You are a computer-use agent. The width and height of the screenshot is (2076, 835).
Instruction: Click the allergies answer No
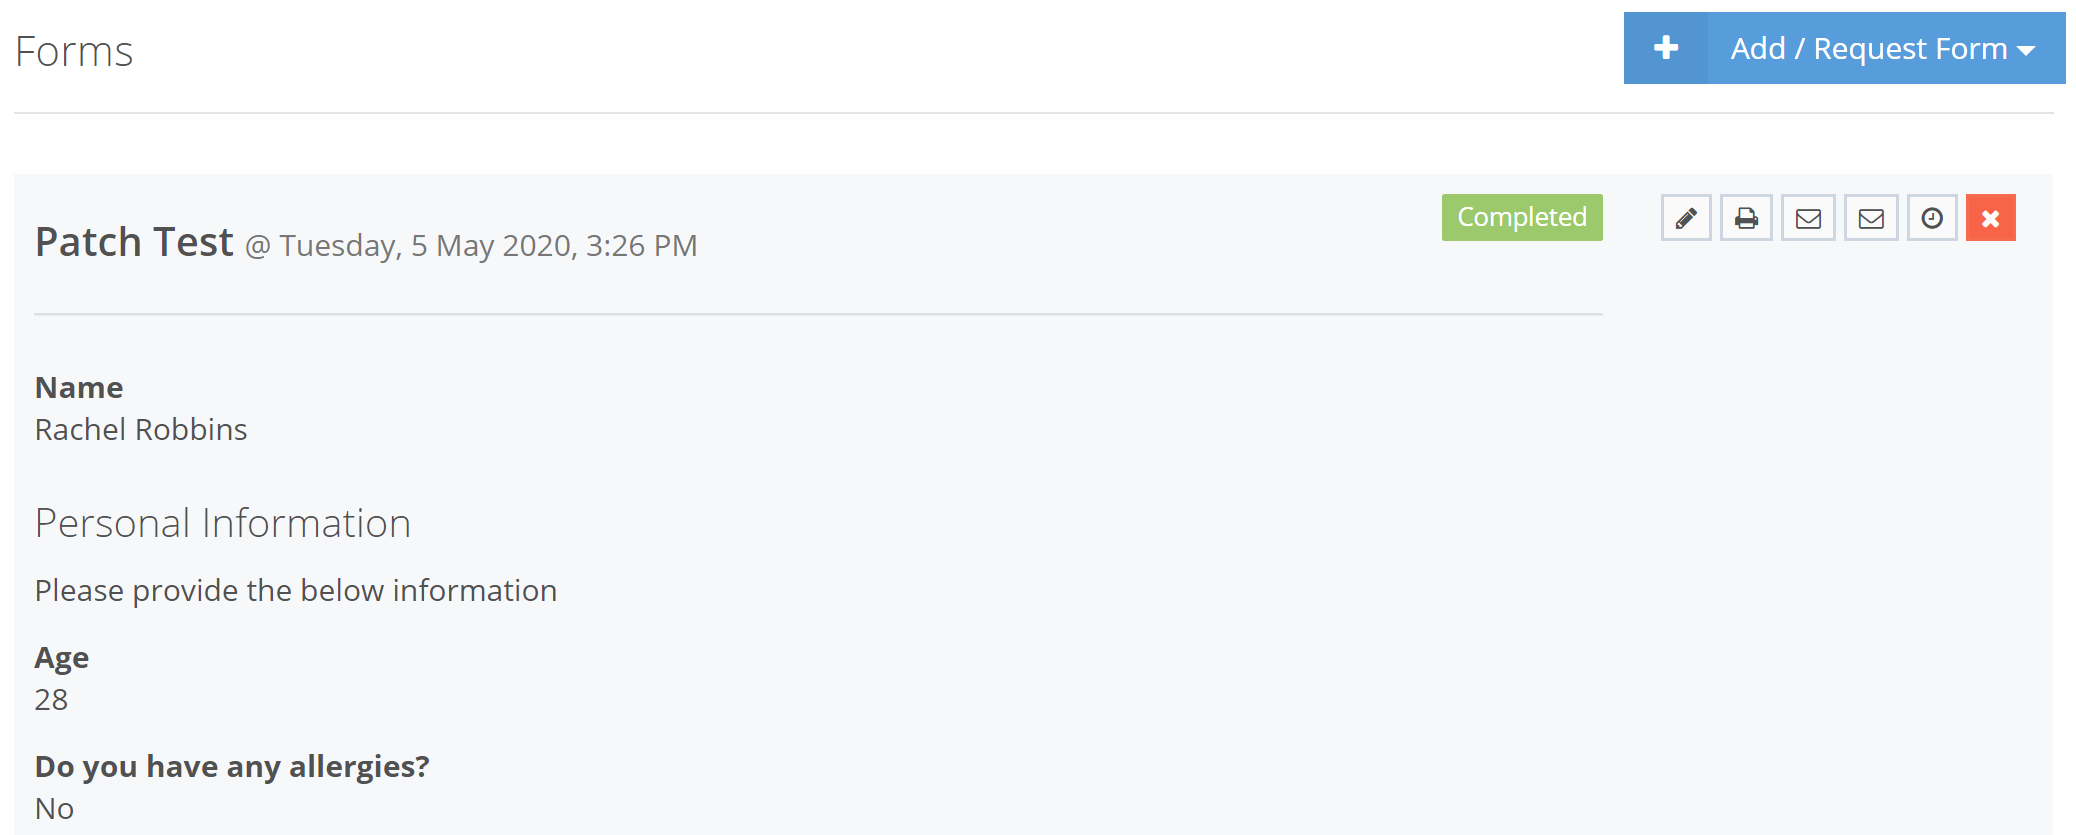[x=53, y=808]
